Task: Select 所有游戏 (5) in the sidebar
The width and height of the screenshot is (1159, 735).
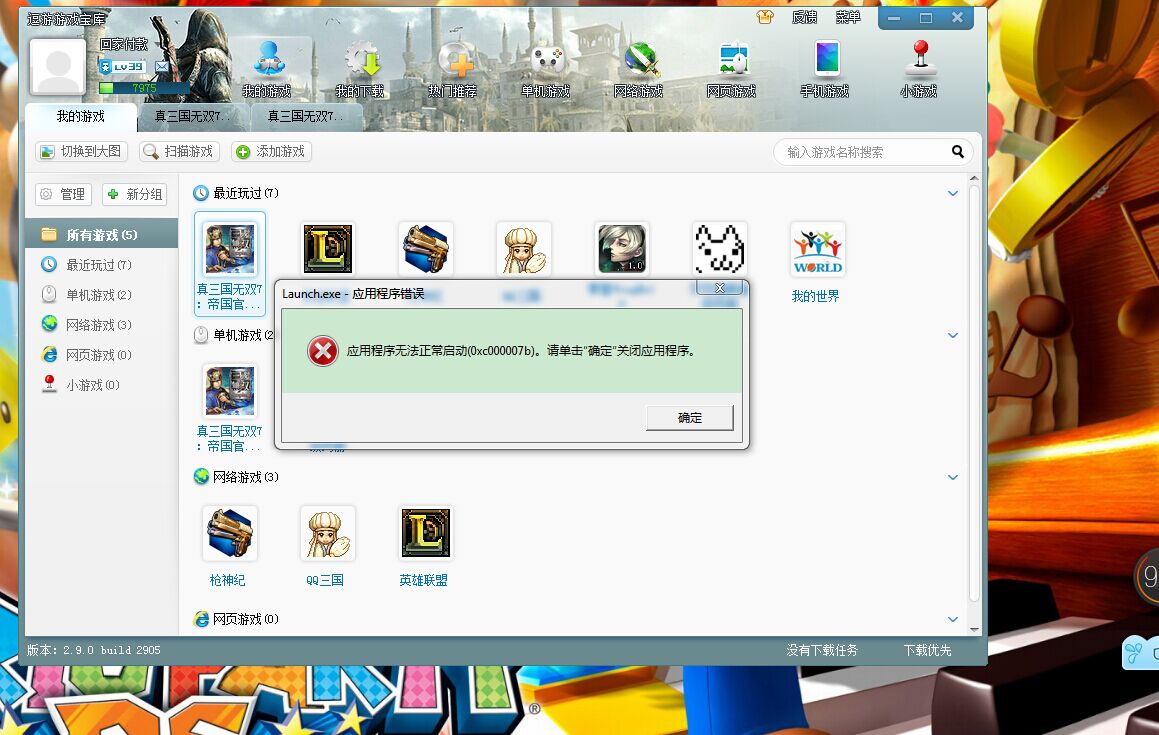Action: pyautogui.click(x=101, y=234)
